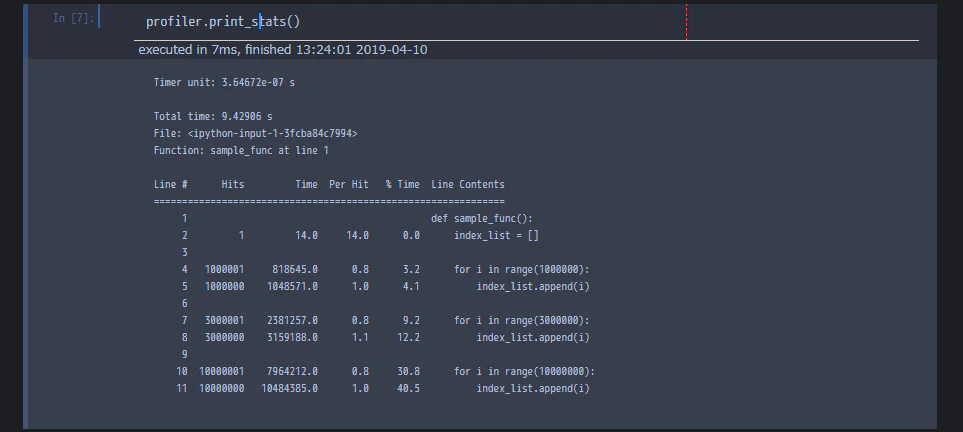963x432 pixels.
Task: Click the time value 2381257.0
Action: [292, 321]
